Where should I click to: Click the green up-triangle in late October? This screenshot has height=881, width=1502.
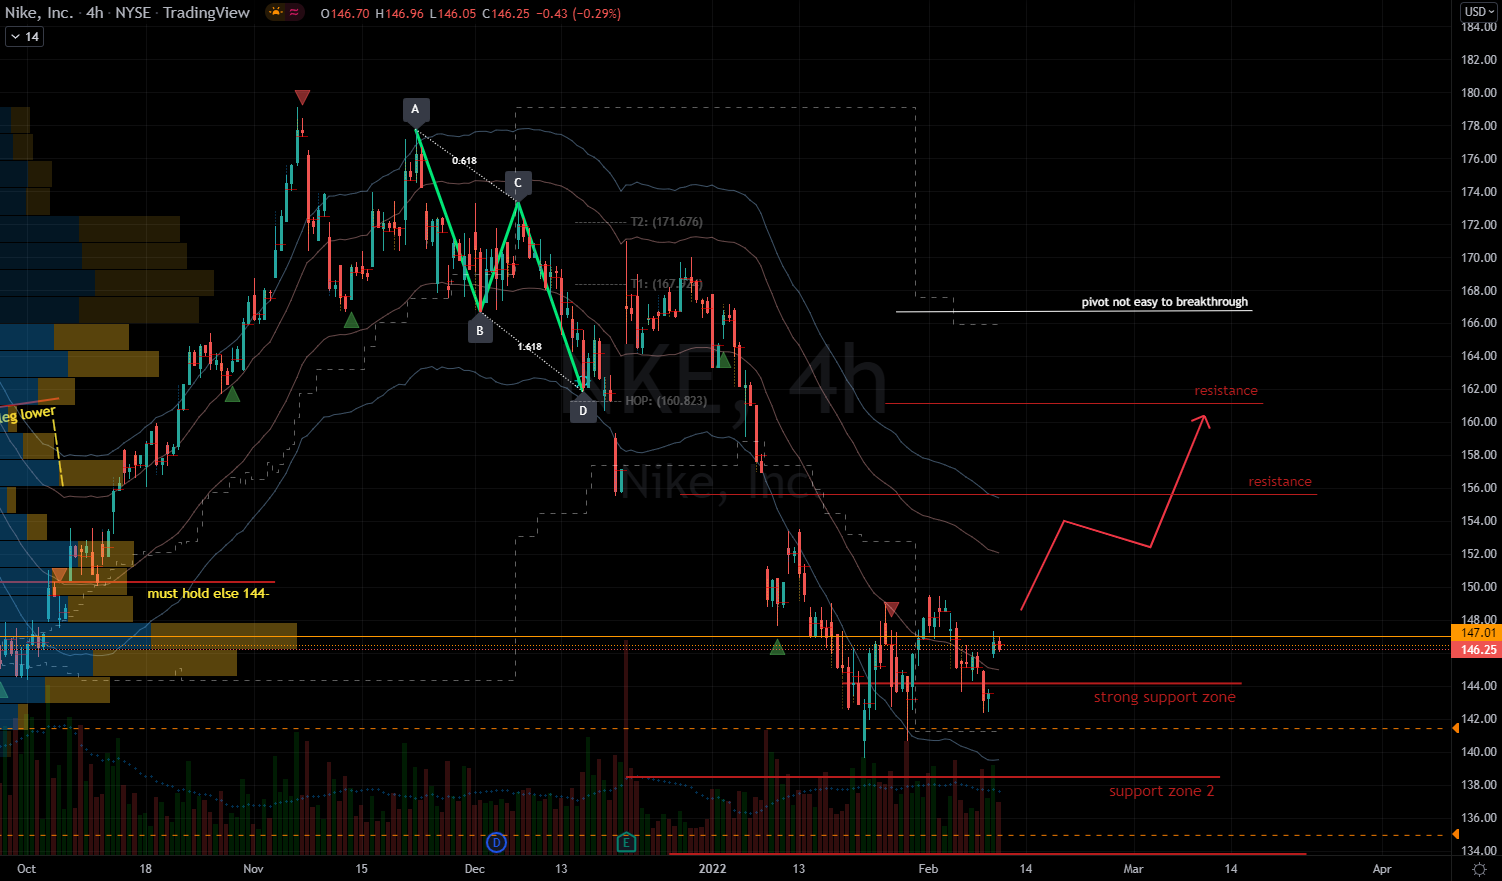(x=232, y=394)
